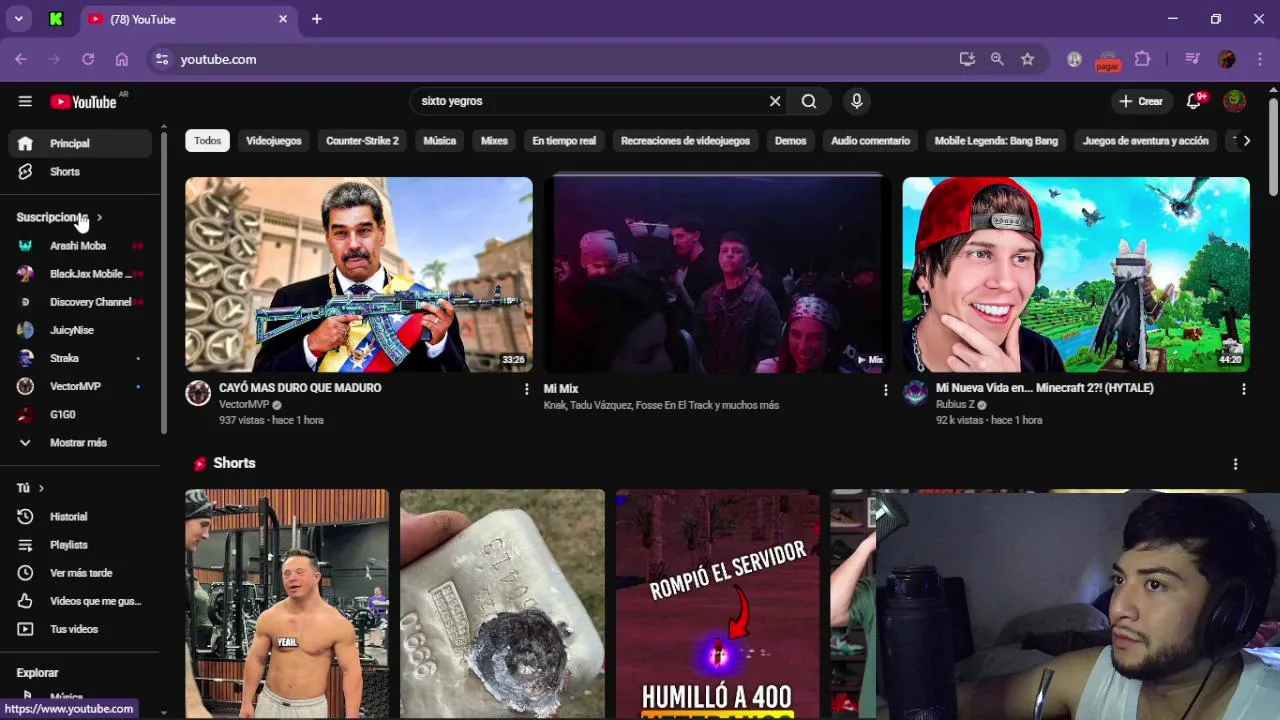Bookmark this page with the star icon
This screenshot has width=1280, height=720.
pos(1027,59)
